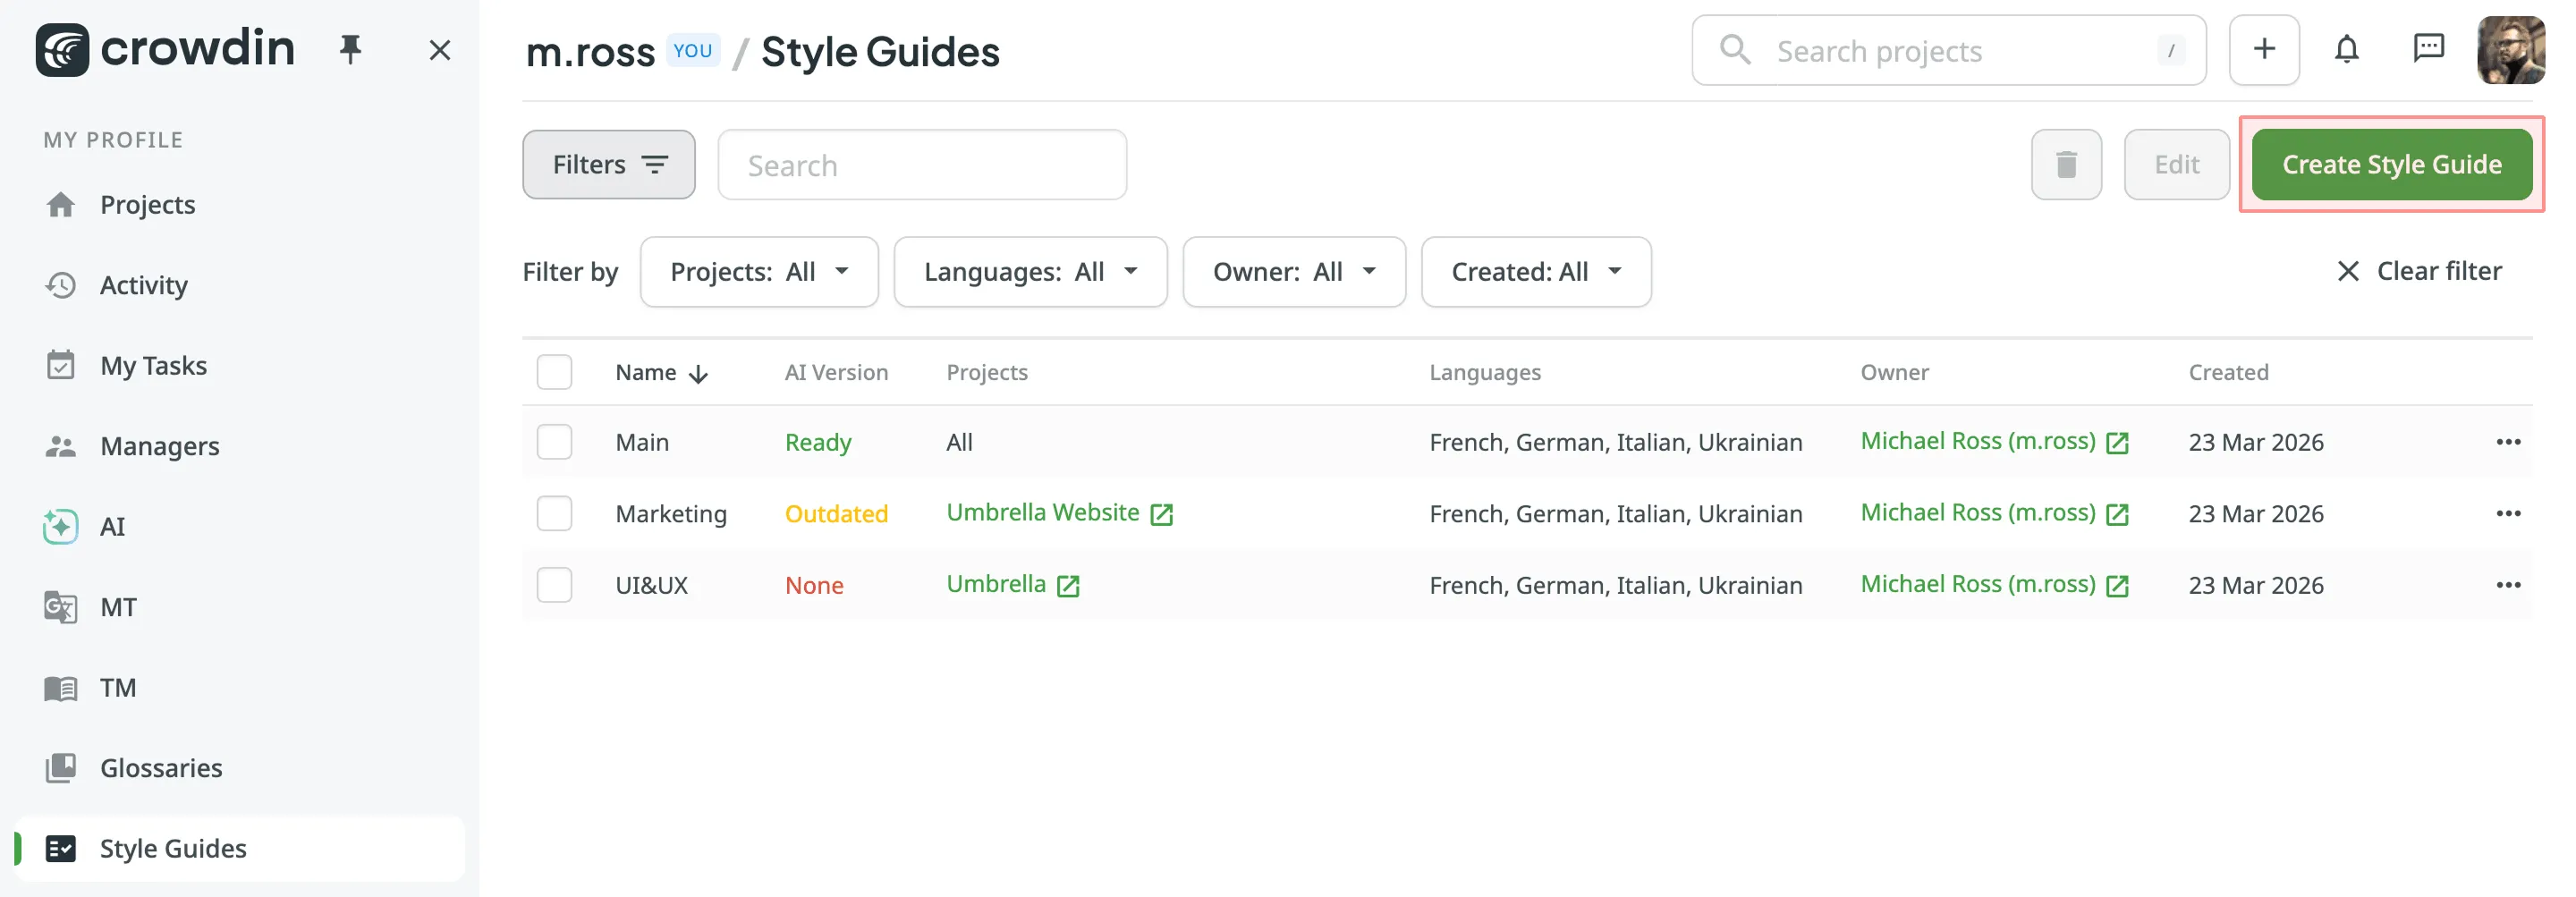
Task: Check the checkbox next to Main
Action: tap(554, 441)
